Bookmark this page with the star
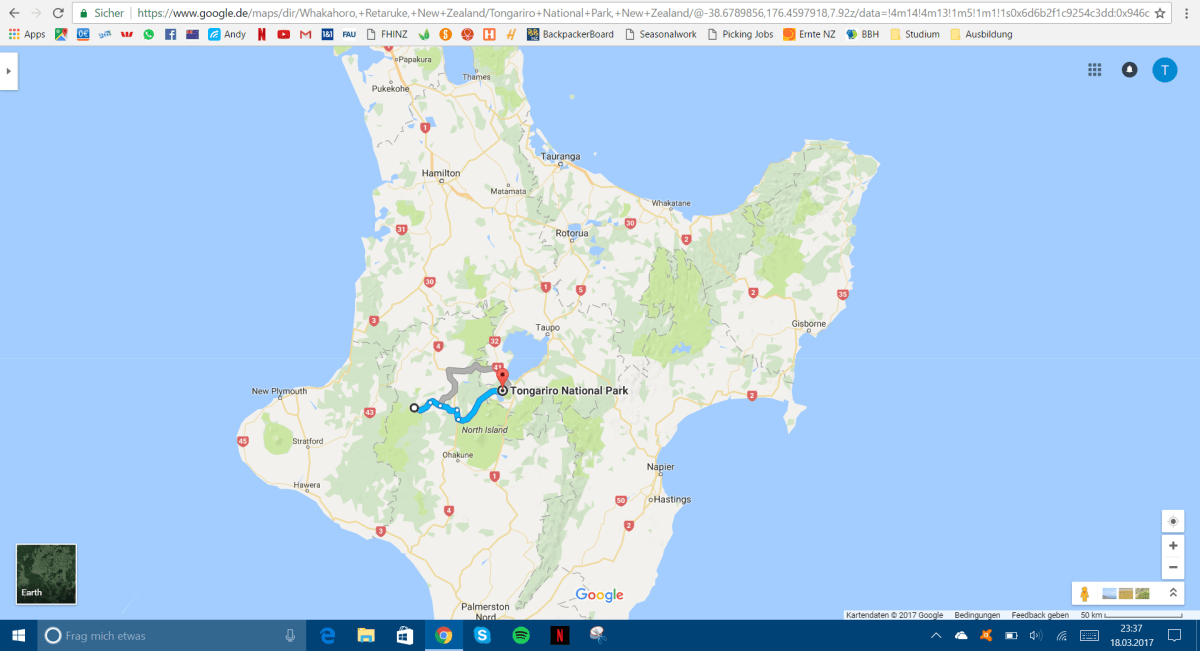 coord(1159,13)
